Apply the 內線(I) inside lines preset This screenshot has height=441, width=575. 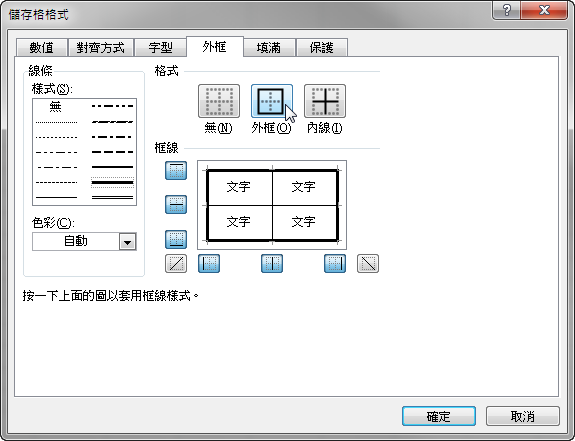325,101
